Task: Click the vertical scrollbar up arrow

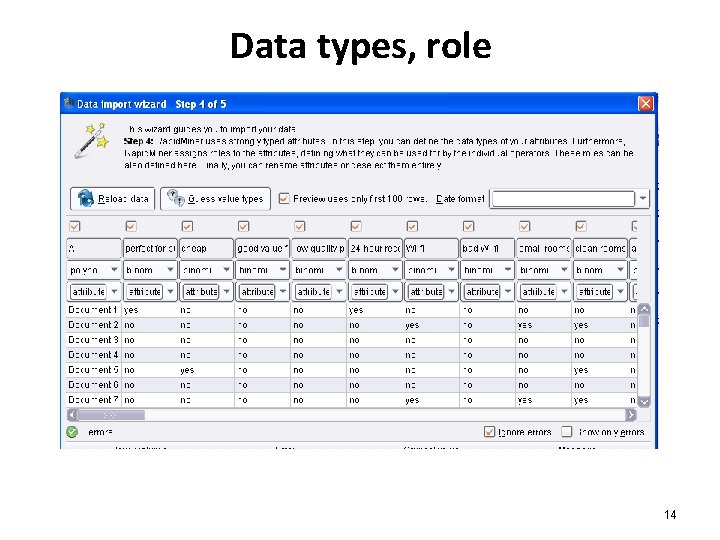Action: [x=644, y=309]
